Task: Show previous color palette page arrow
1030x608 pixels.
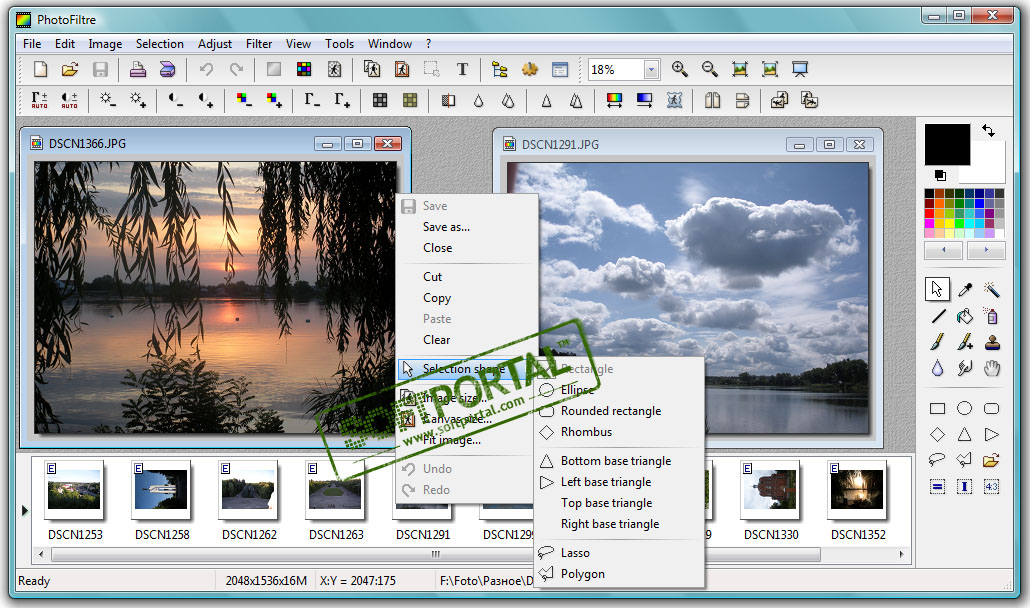Action: coord(943,250)
